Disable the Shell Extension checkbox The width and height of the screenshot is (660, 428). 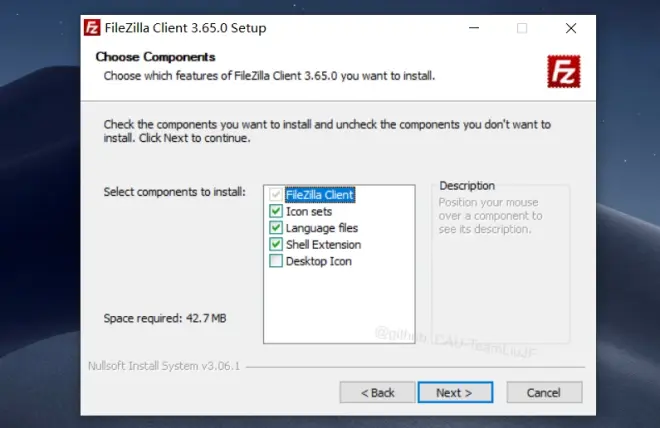point(276,244)
